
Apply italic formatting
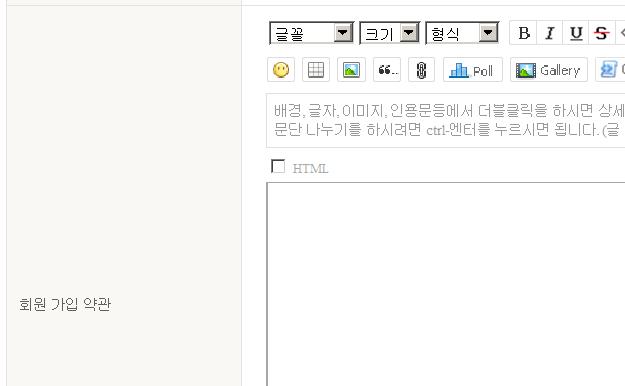pyautogui.click(x=550, y=33)
